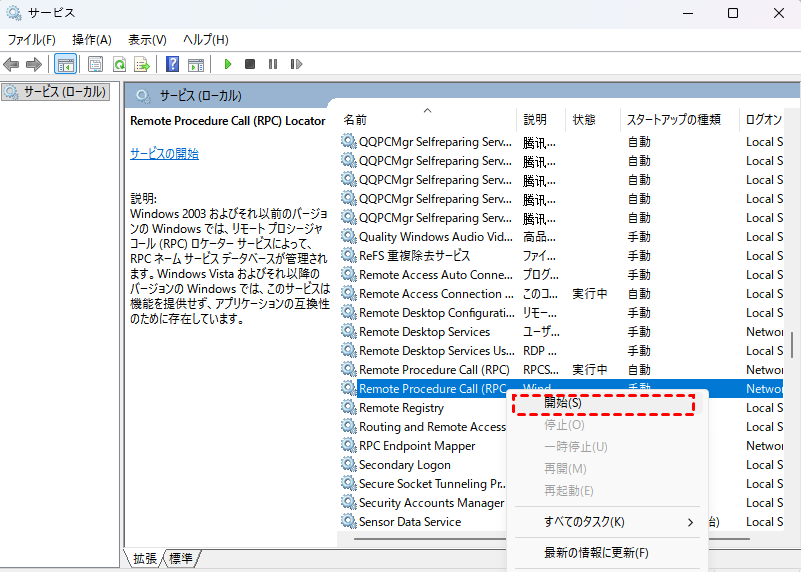Click the サービスの開始 link
The image size is (801, 572).
[x=164, y=153]
